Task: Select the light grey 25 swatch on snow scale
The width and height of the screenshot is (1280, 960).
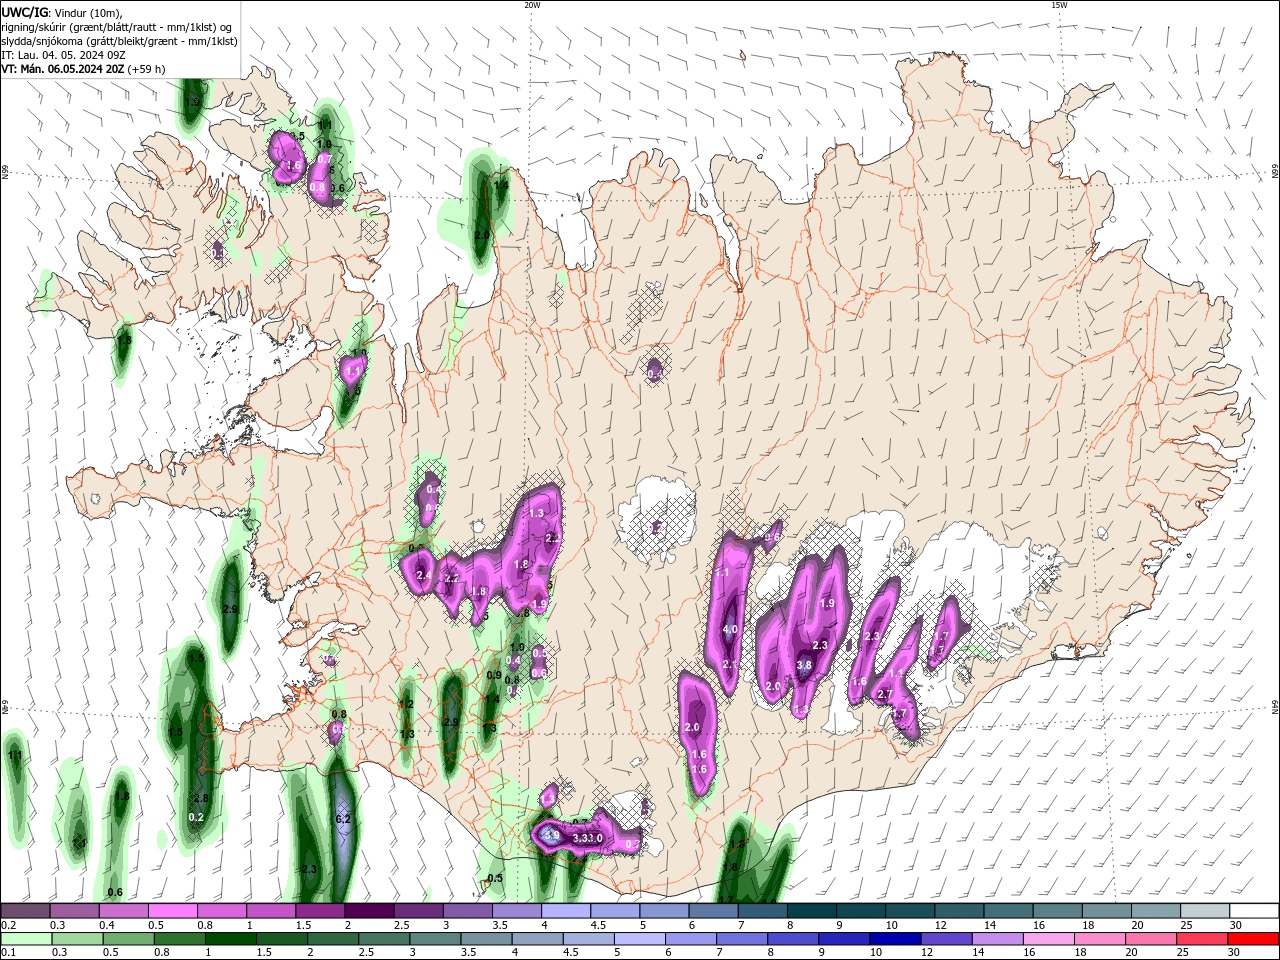Action: pos(1205,911)
